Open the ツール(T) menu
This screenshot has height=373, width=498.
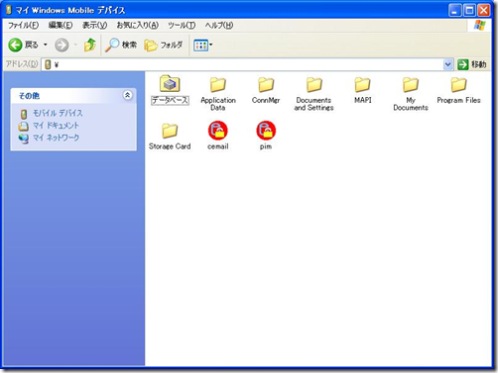181,25
